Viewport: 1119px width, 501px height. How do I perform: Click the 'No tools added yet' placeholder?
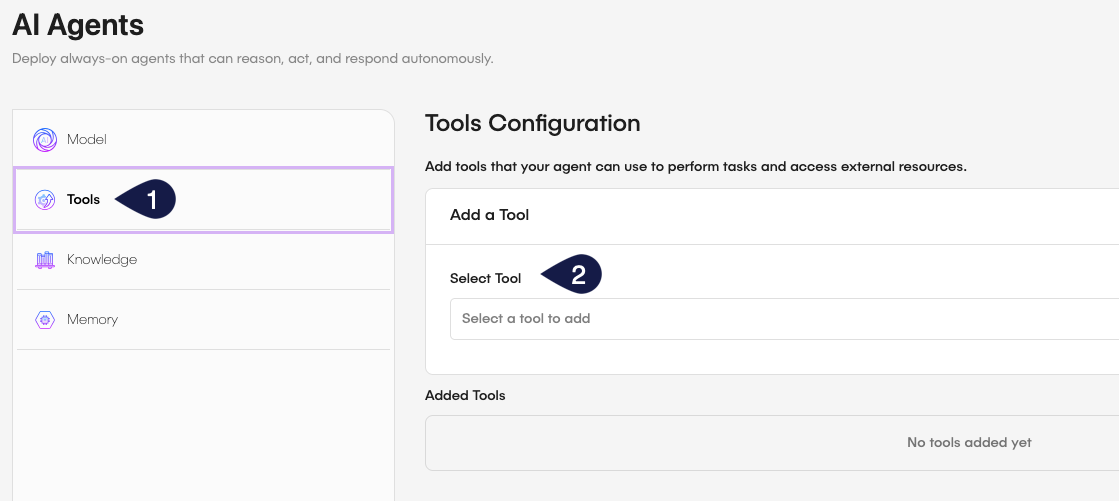click(968, 442)
